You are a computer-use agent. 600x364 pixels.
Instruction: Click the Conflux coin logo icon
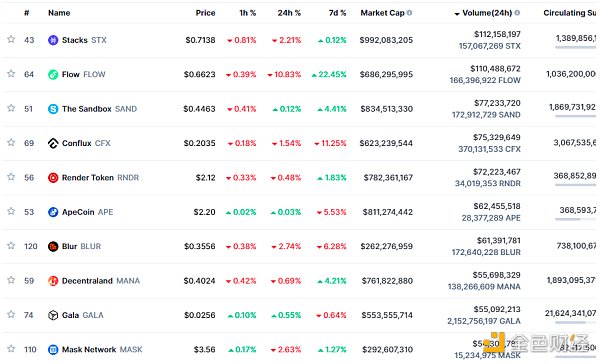[53, 143]
